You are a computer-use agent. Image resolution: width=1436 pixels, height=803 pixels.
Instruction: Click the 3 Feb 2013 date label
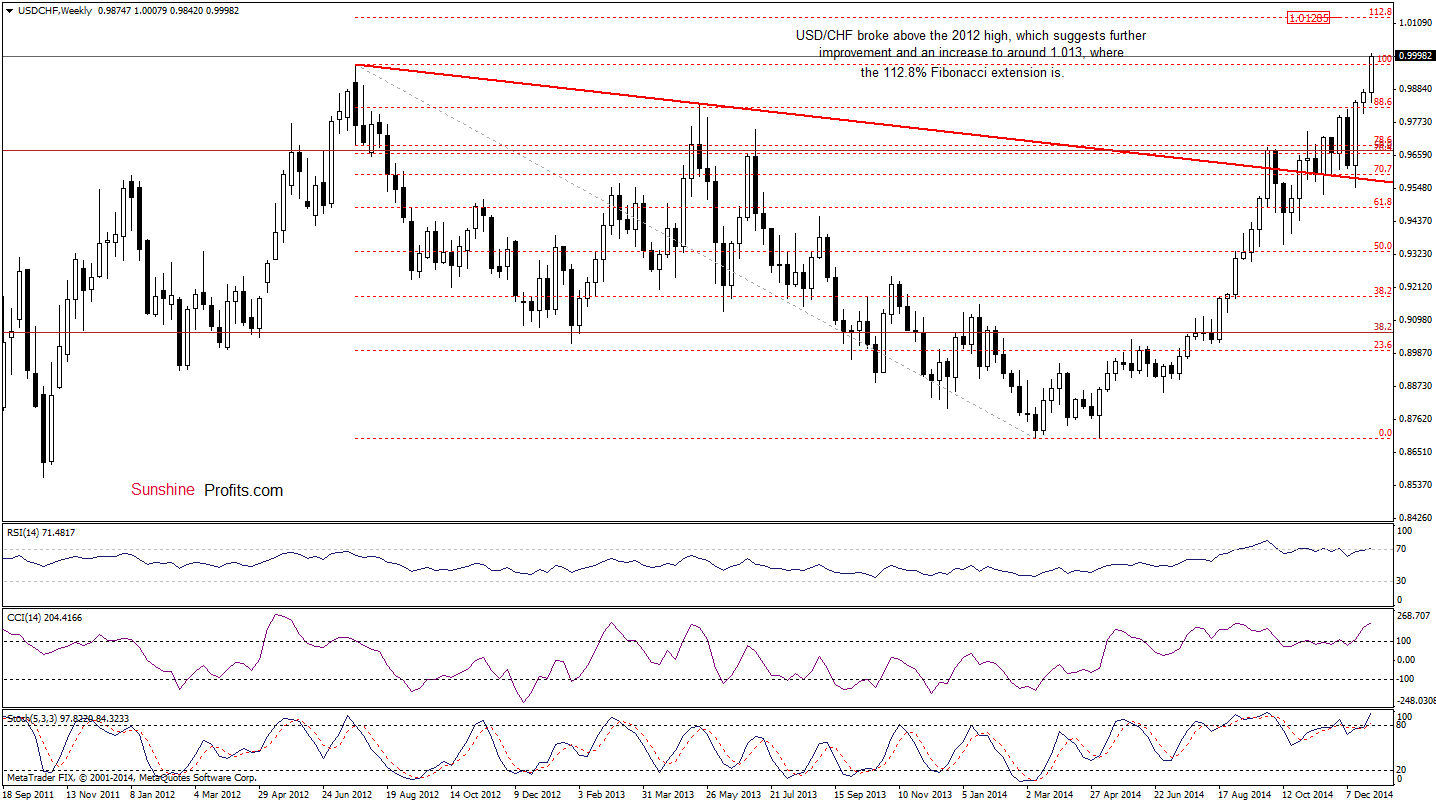602,794
